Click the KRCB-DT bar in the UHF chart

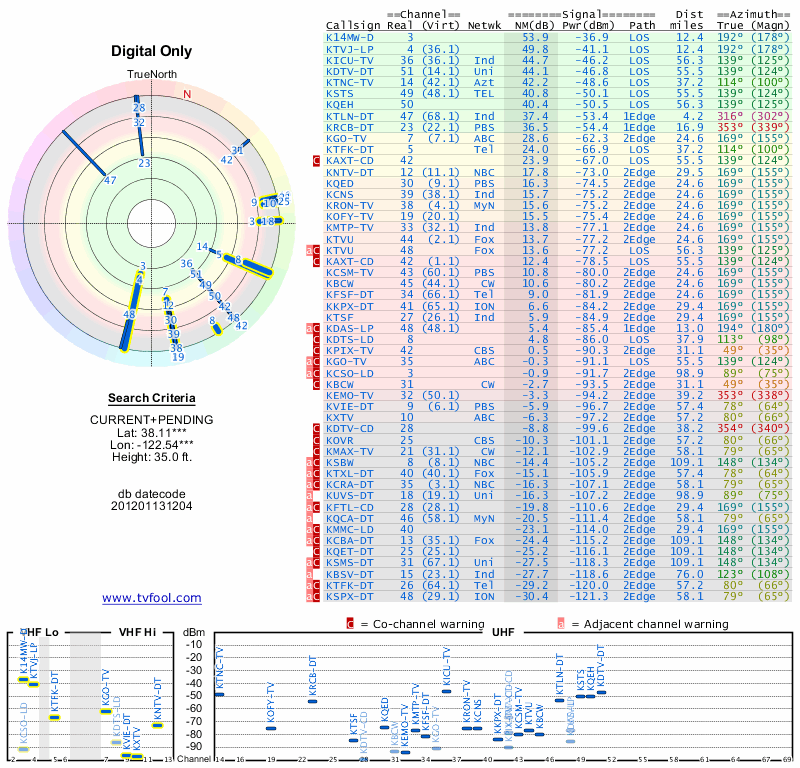tap(312, 701)
